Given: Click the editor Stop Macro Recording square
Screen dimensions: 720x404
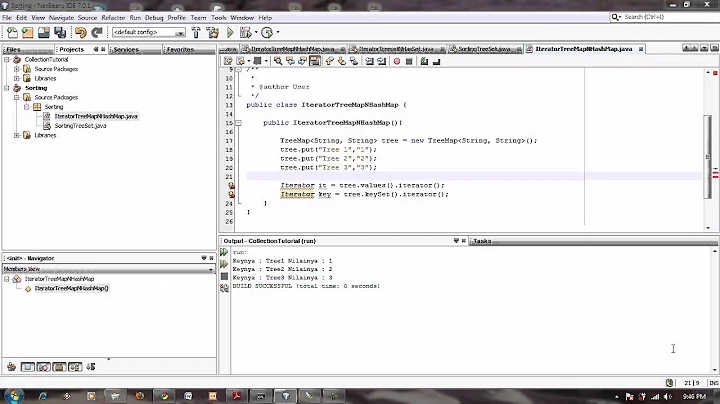Looking at the screenshot, I should pyautogui.click(x=409, y=62).
